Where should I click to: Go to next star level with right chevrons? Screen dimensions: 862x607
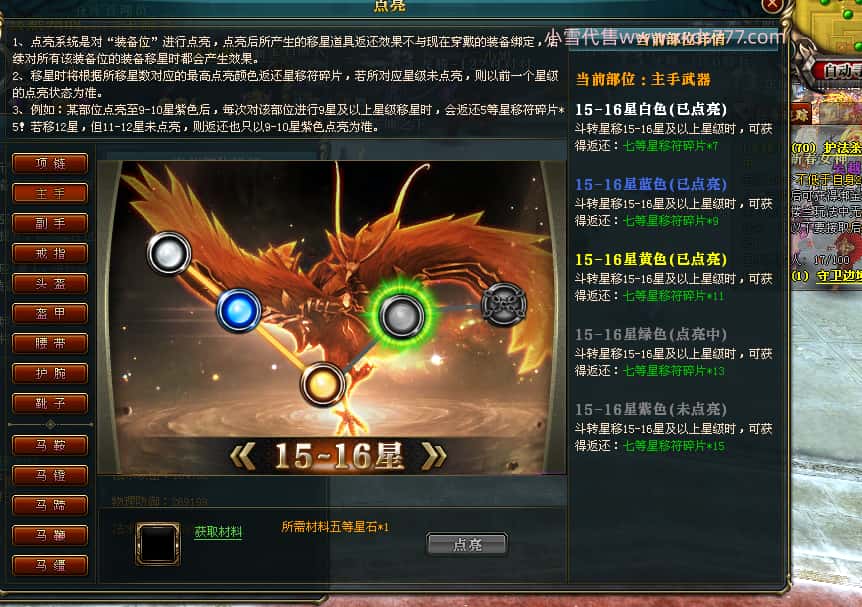pyautogui.click(x=434, y=456)
